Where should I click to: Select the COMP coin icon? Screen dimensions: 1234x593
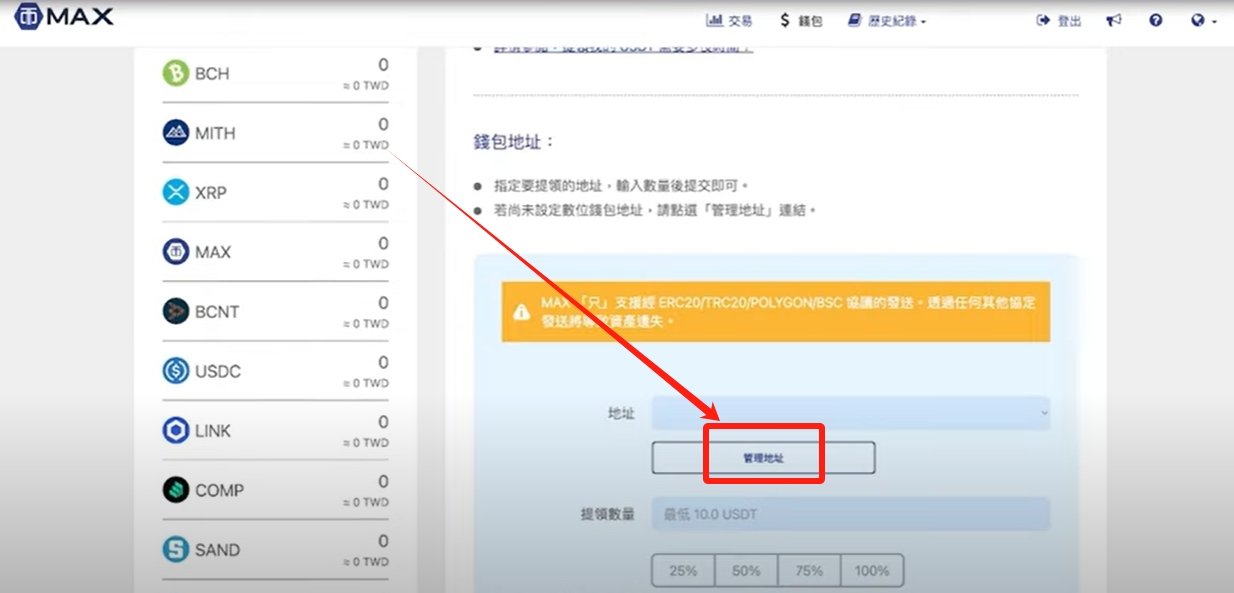click(176, 490)
